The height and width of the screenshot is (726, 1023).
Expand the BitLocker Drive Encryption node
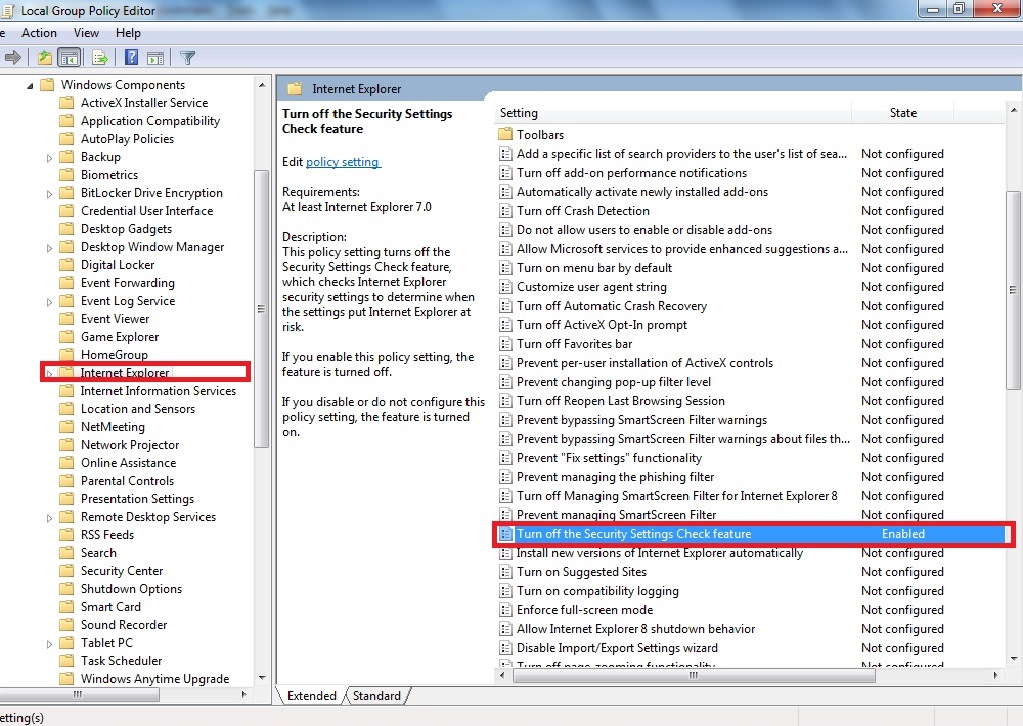coord(49,194)
